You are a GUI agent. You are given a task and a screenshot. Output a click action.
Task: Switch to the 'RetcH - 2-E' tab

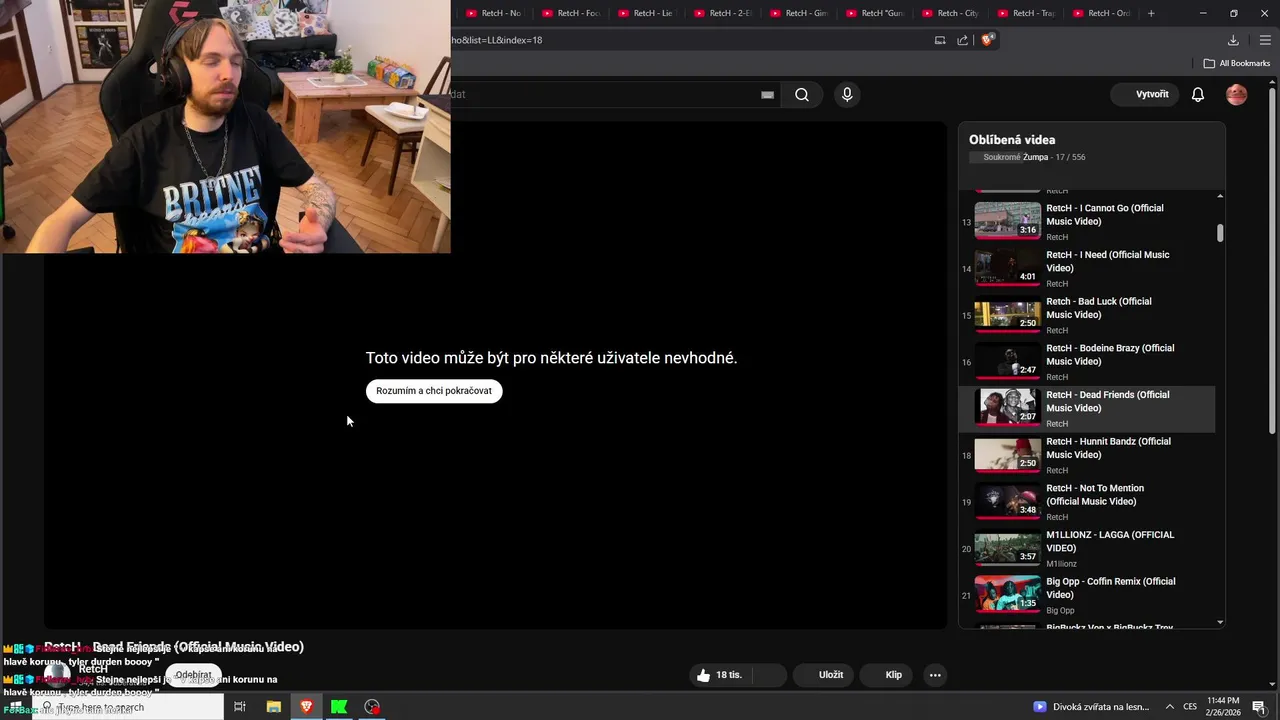(x=723, y=13)
